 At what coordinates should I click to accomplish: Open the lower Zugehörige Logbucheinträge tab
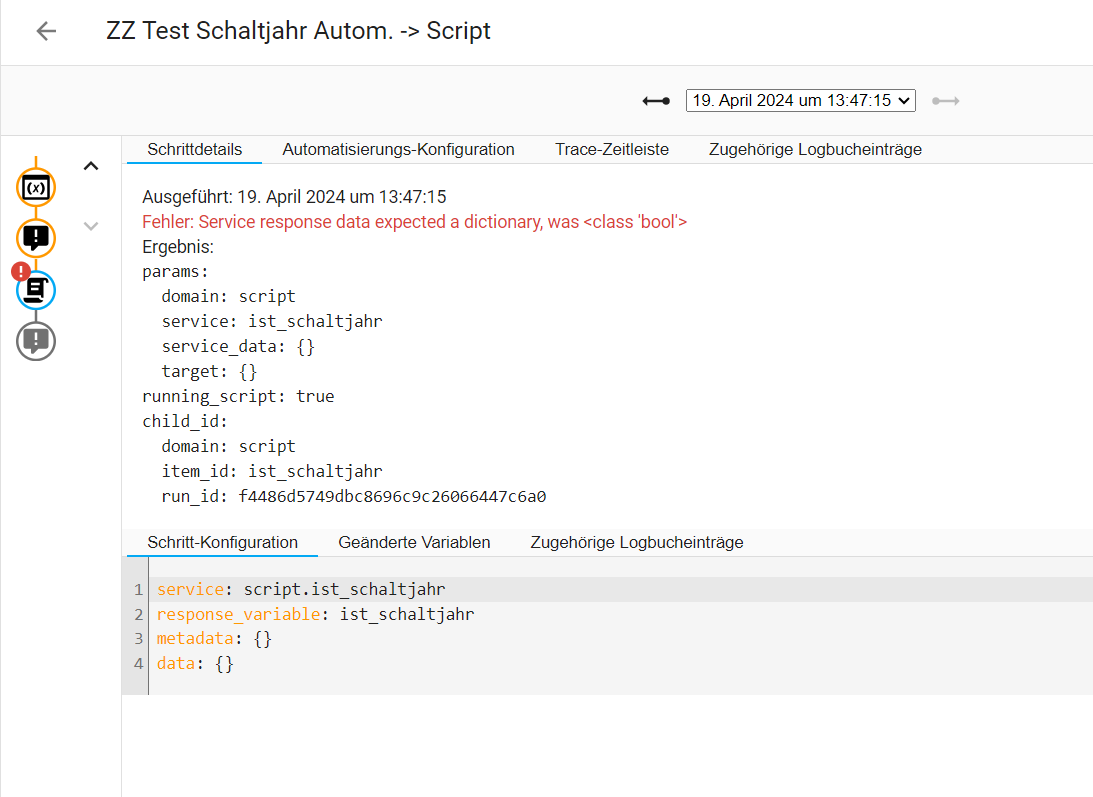click(x=636, y=542)
